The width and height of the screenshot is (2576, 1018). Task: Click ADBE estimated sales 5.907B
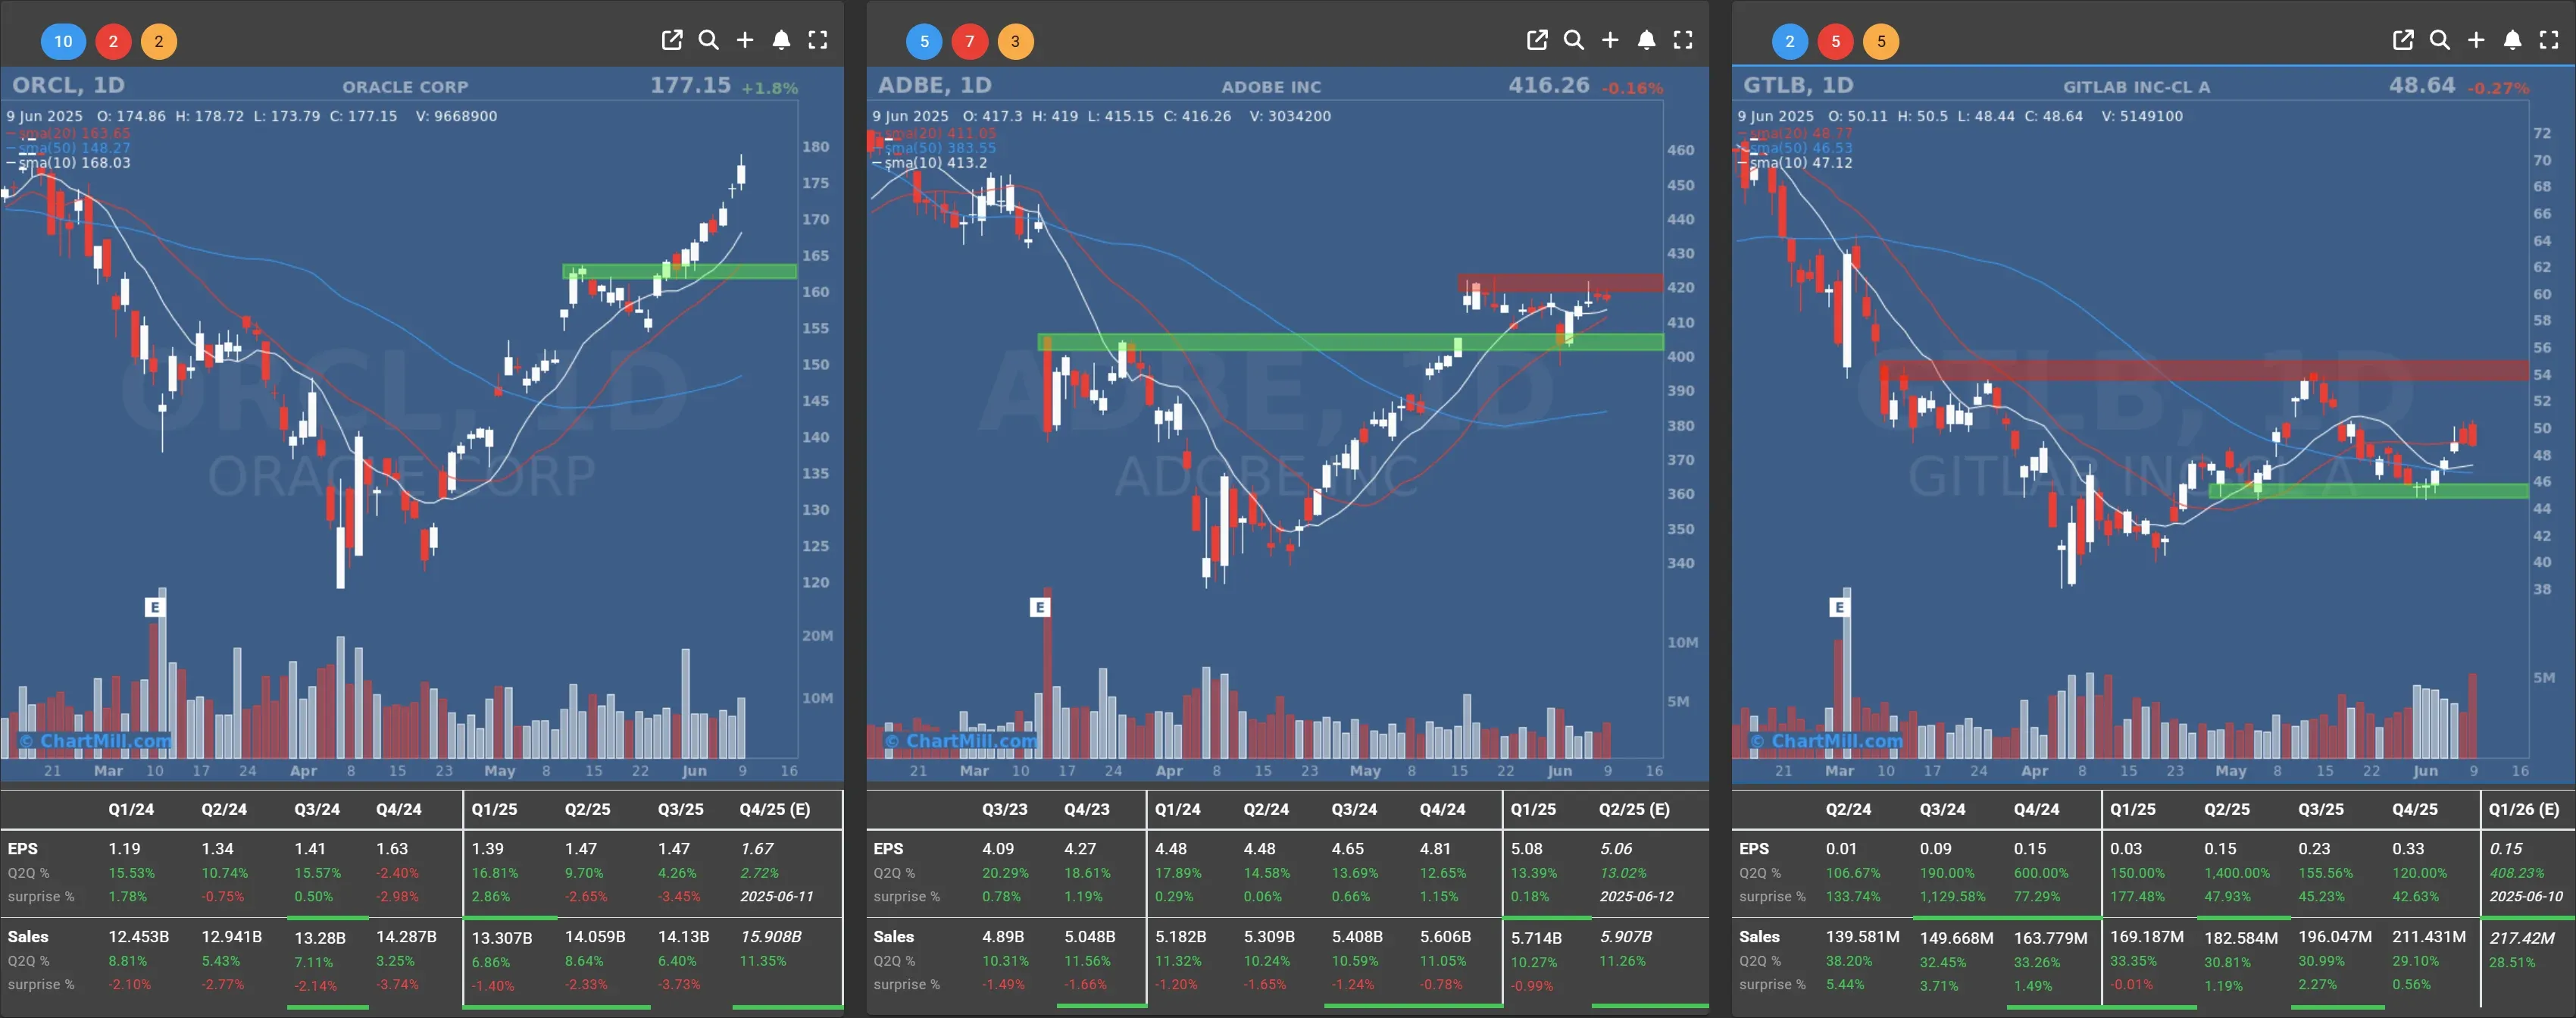tap(1626, 937)
